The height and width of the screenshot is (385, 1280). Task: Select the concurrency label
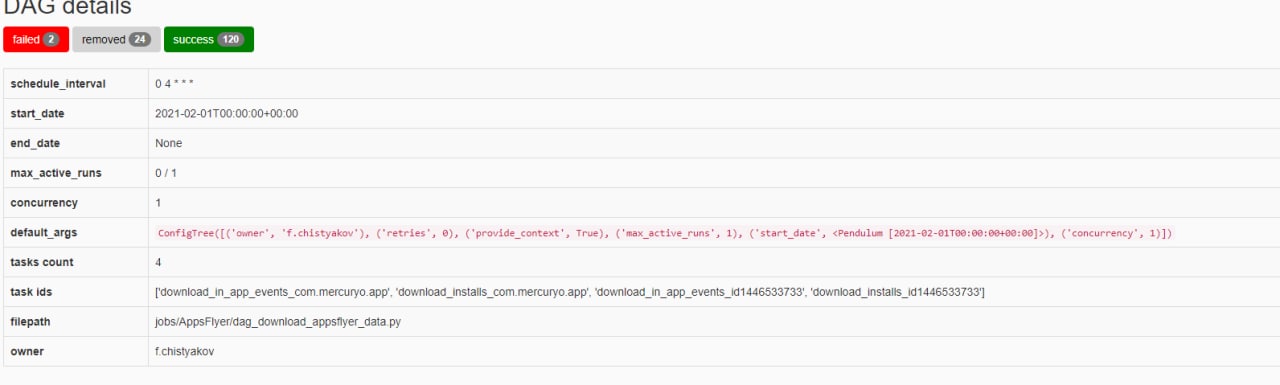(x=44, y=203)
